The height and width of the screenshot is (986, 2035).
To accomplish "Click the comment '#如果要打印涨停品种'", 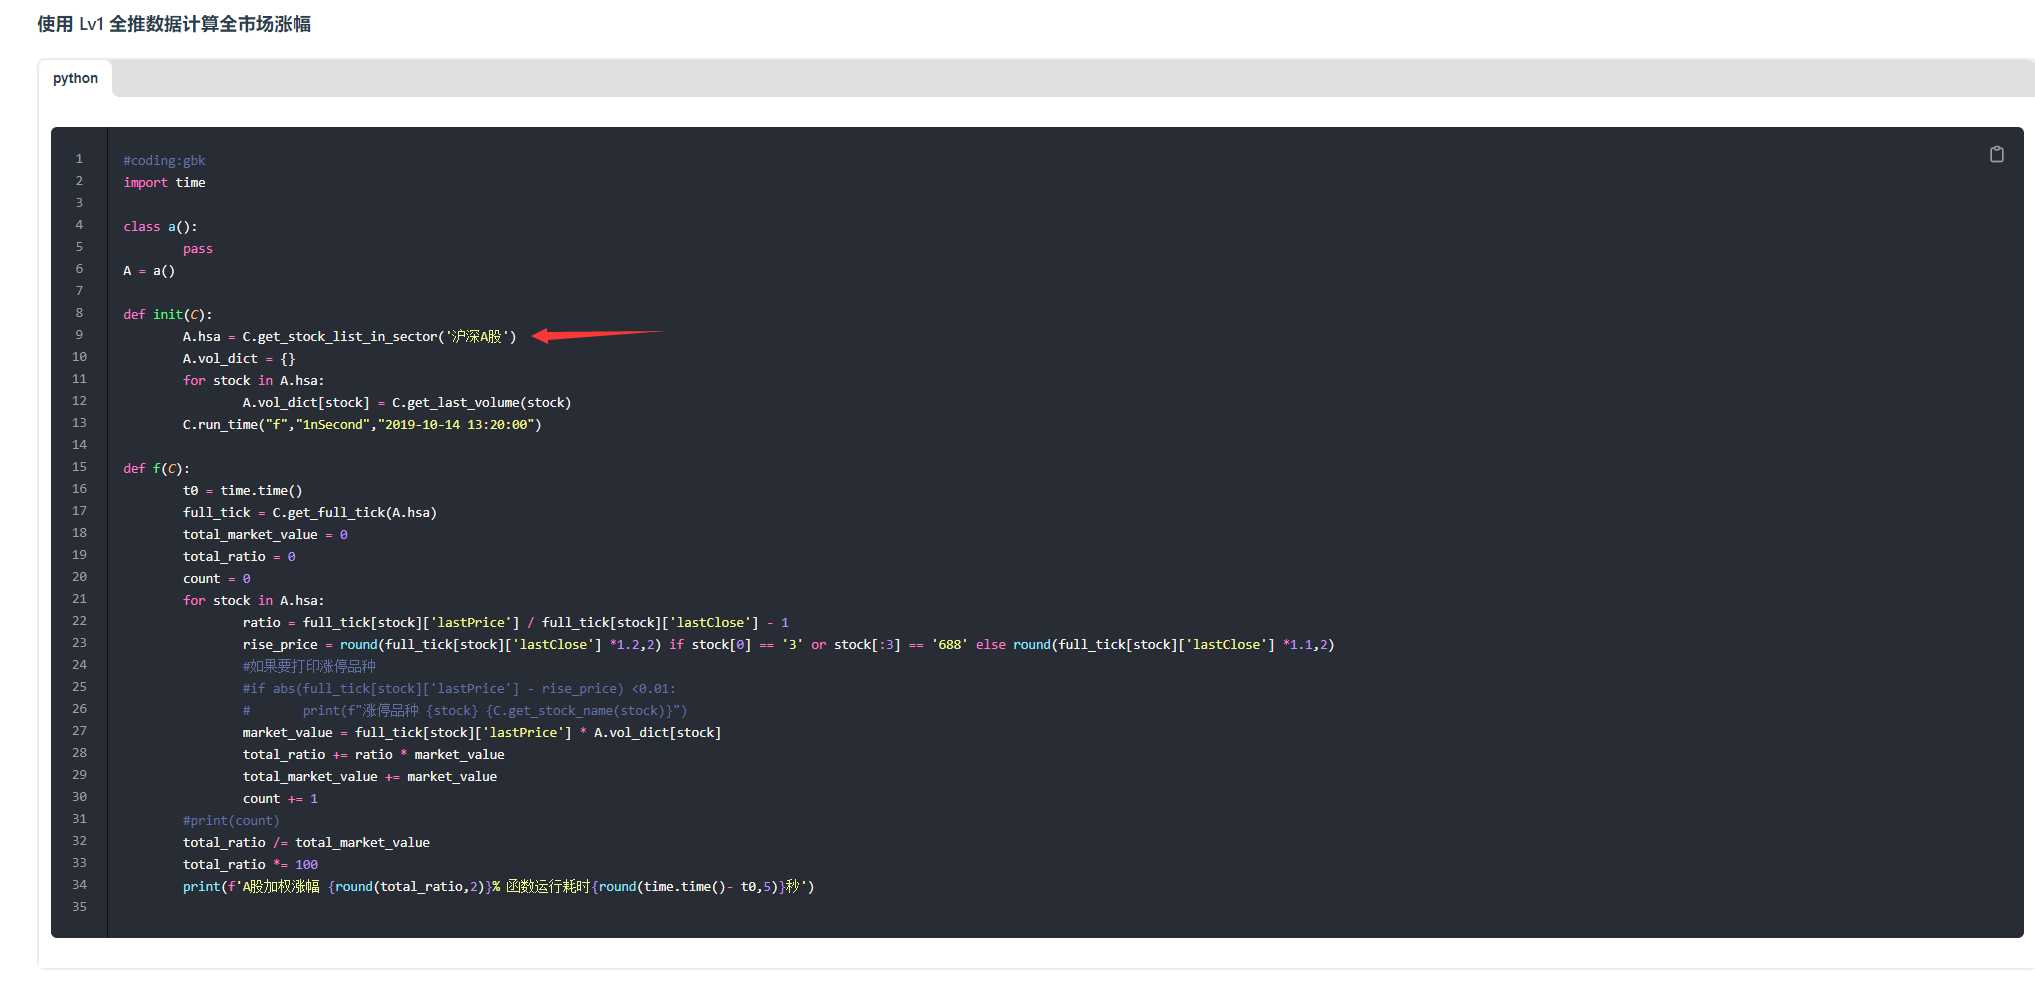I will (x=309, y=666).
